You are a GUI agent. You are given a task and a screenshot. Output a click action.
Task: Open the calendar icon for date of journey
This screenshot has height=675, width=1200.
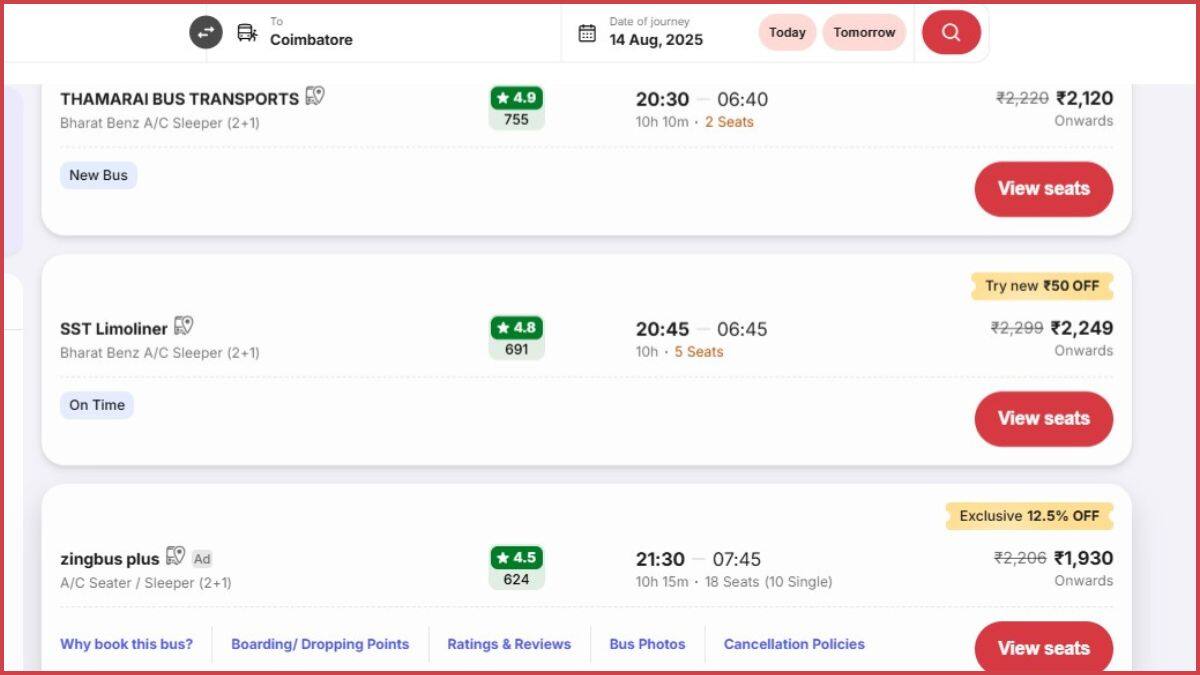(x=588, y=31)
